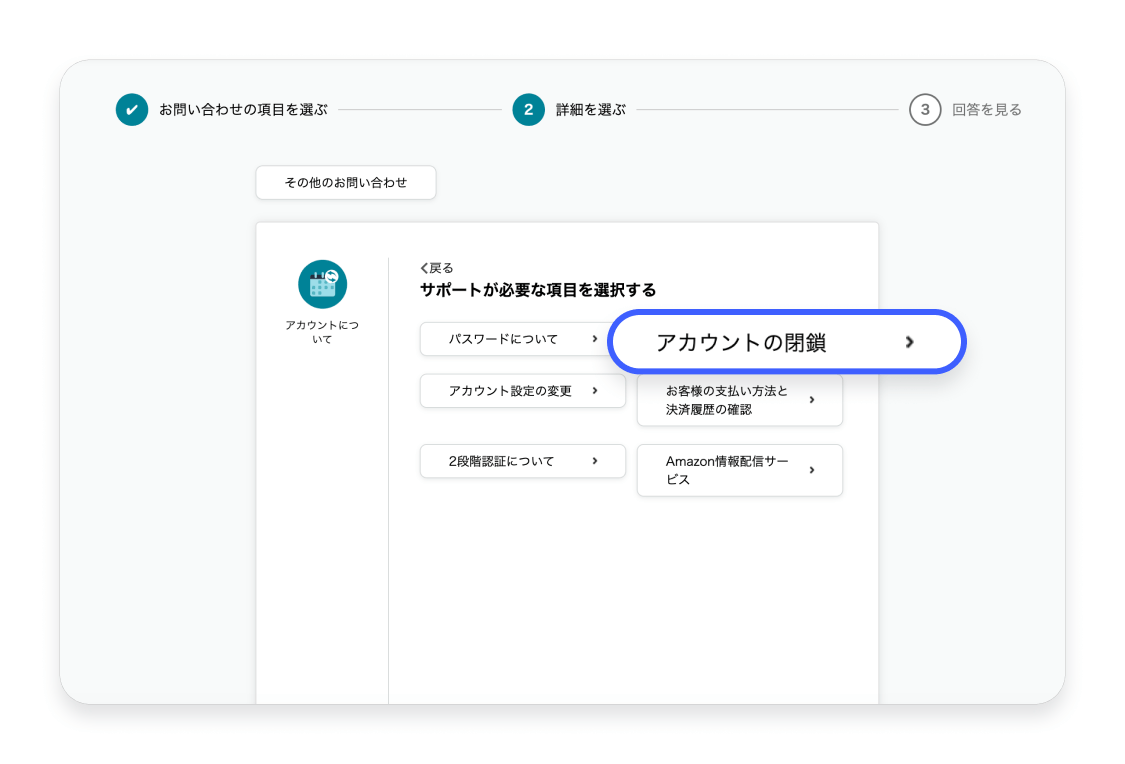Expand the アカウント設定の変更 chevron
Screen dimensions: 1125x764
pos(595,391)
